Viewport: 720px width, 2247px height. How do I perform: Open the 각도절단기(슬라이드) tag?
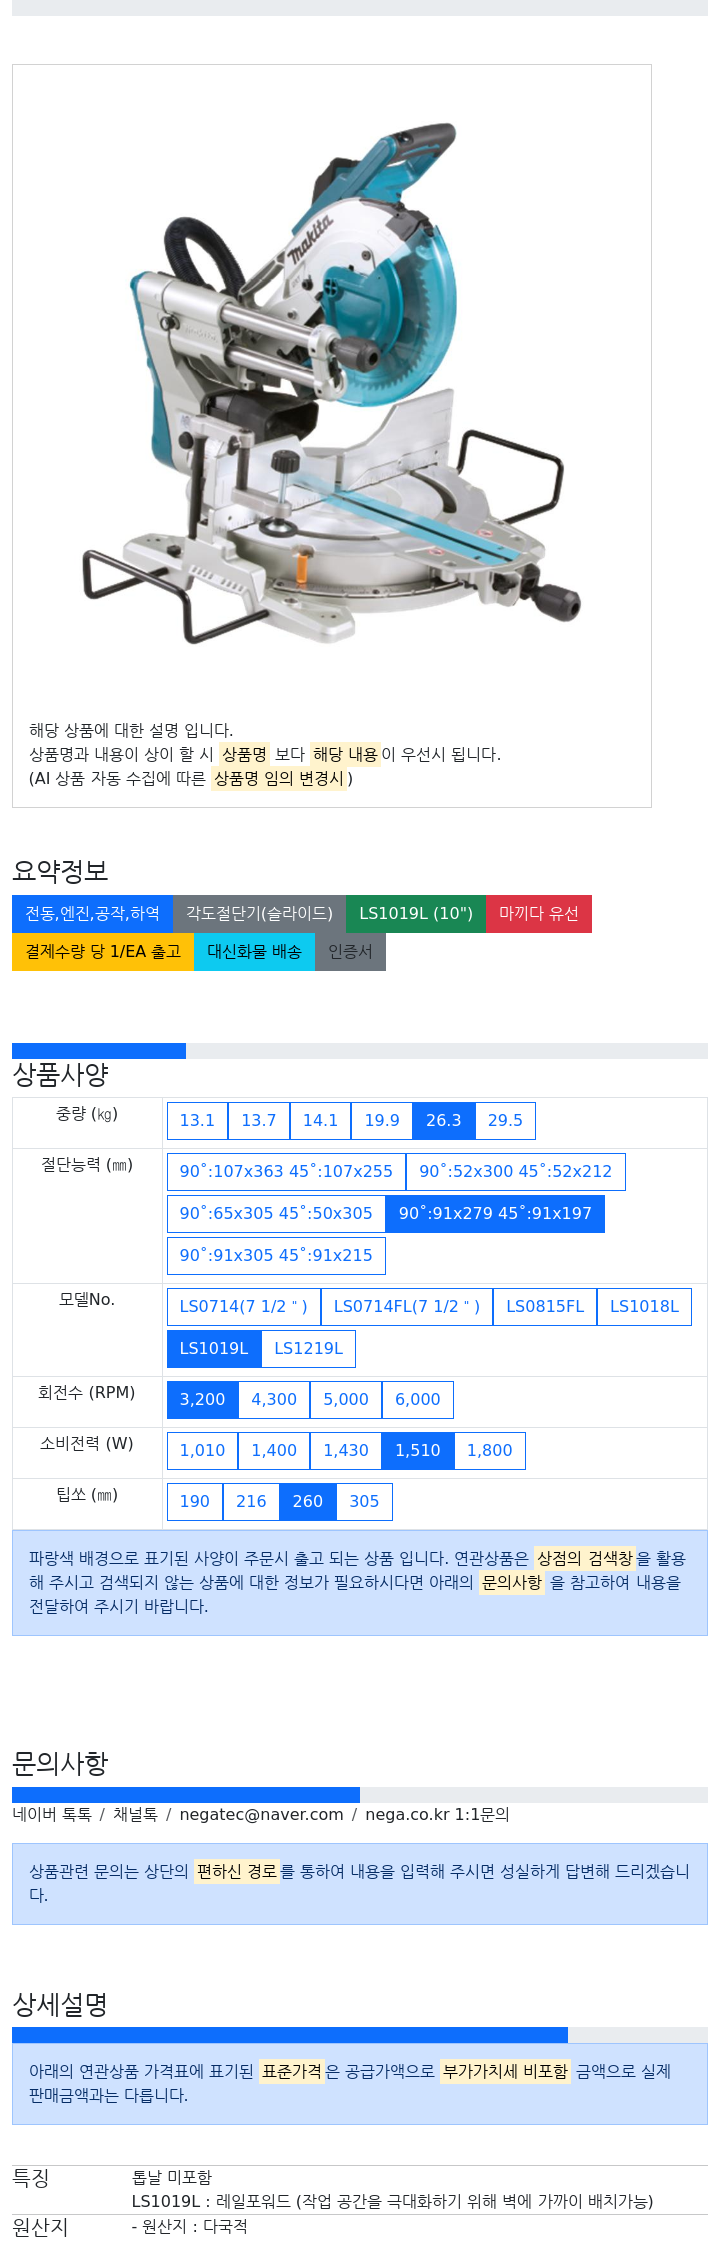pos(259,914)
